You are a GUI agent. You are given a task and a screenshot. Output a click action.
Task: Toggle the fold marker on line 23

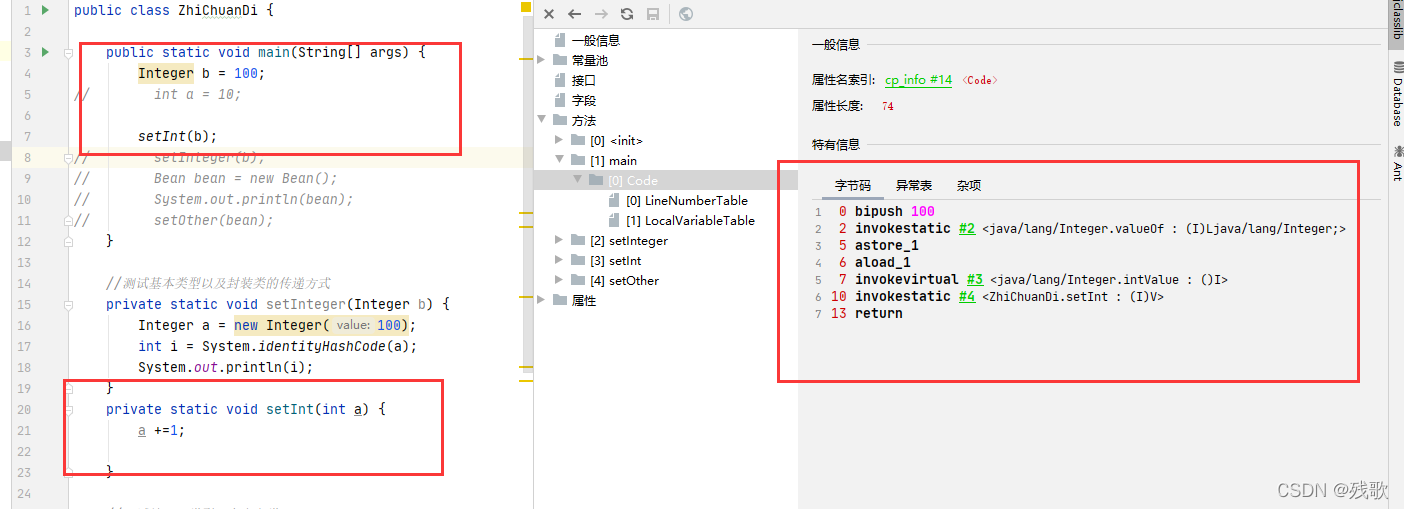pyautogui.click(x=67, y=472)
